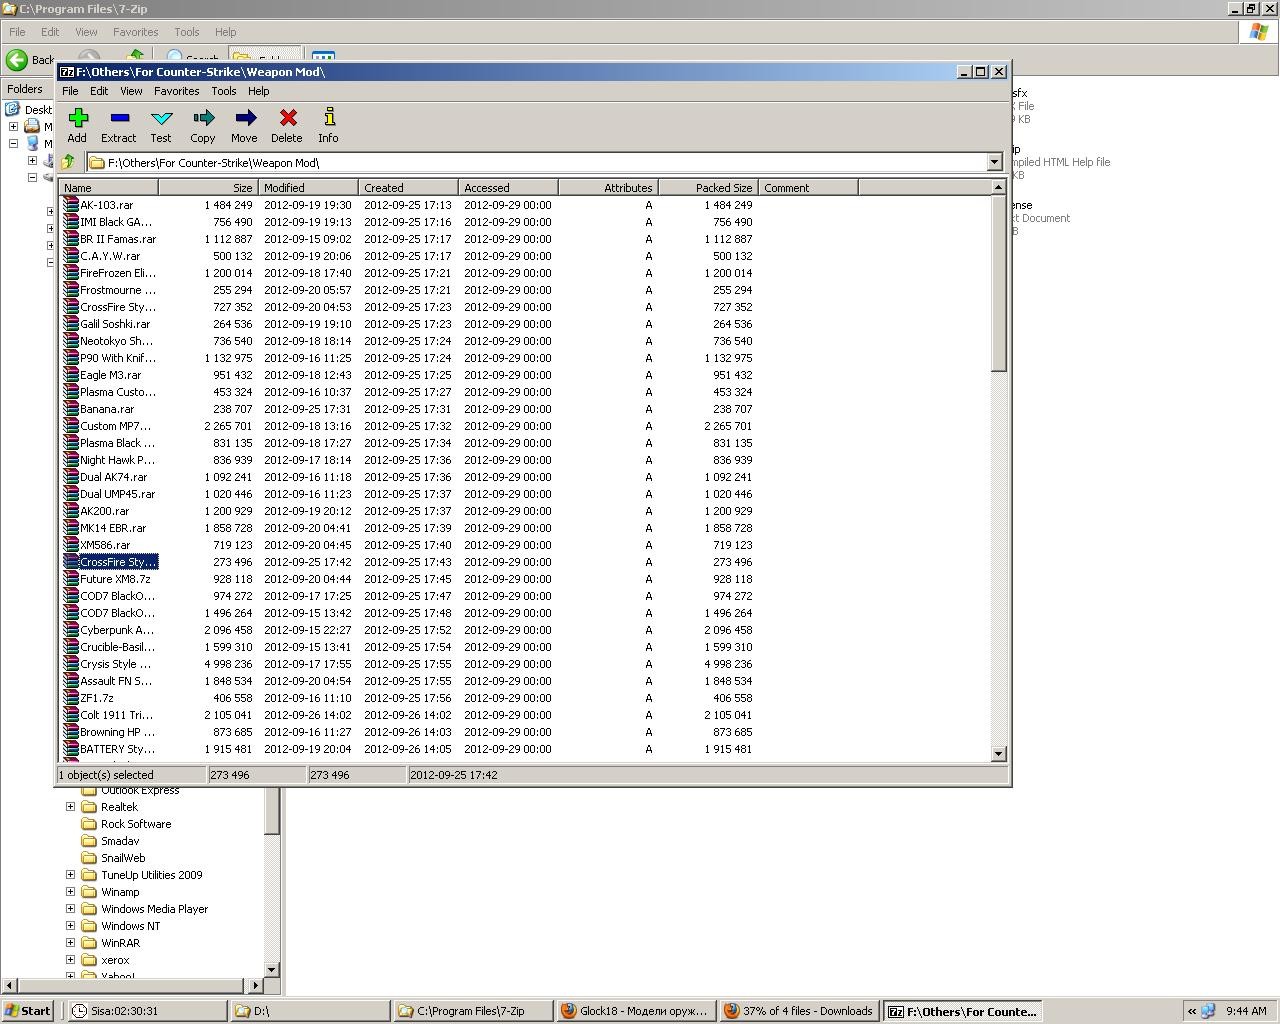Open the View menu in front 7-Zip window
Viewport: 1280px width, 1024px height.
coord(131,91)
